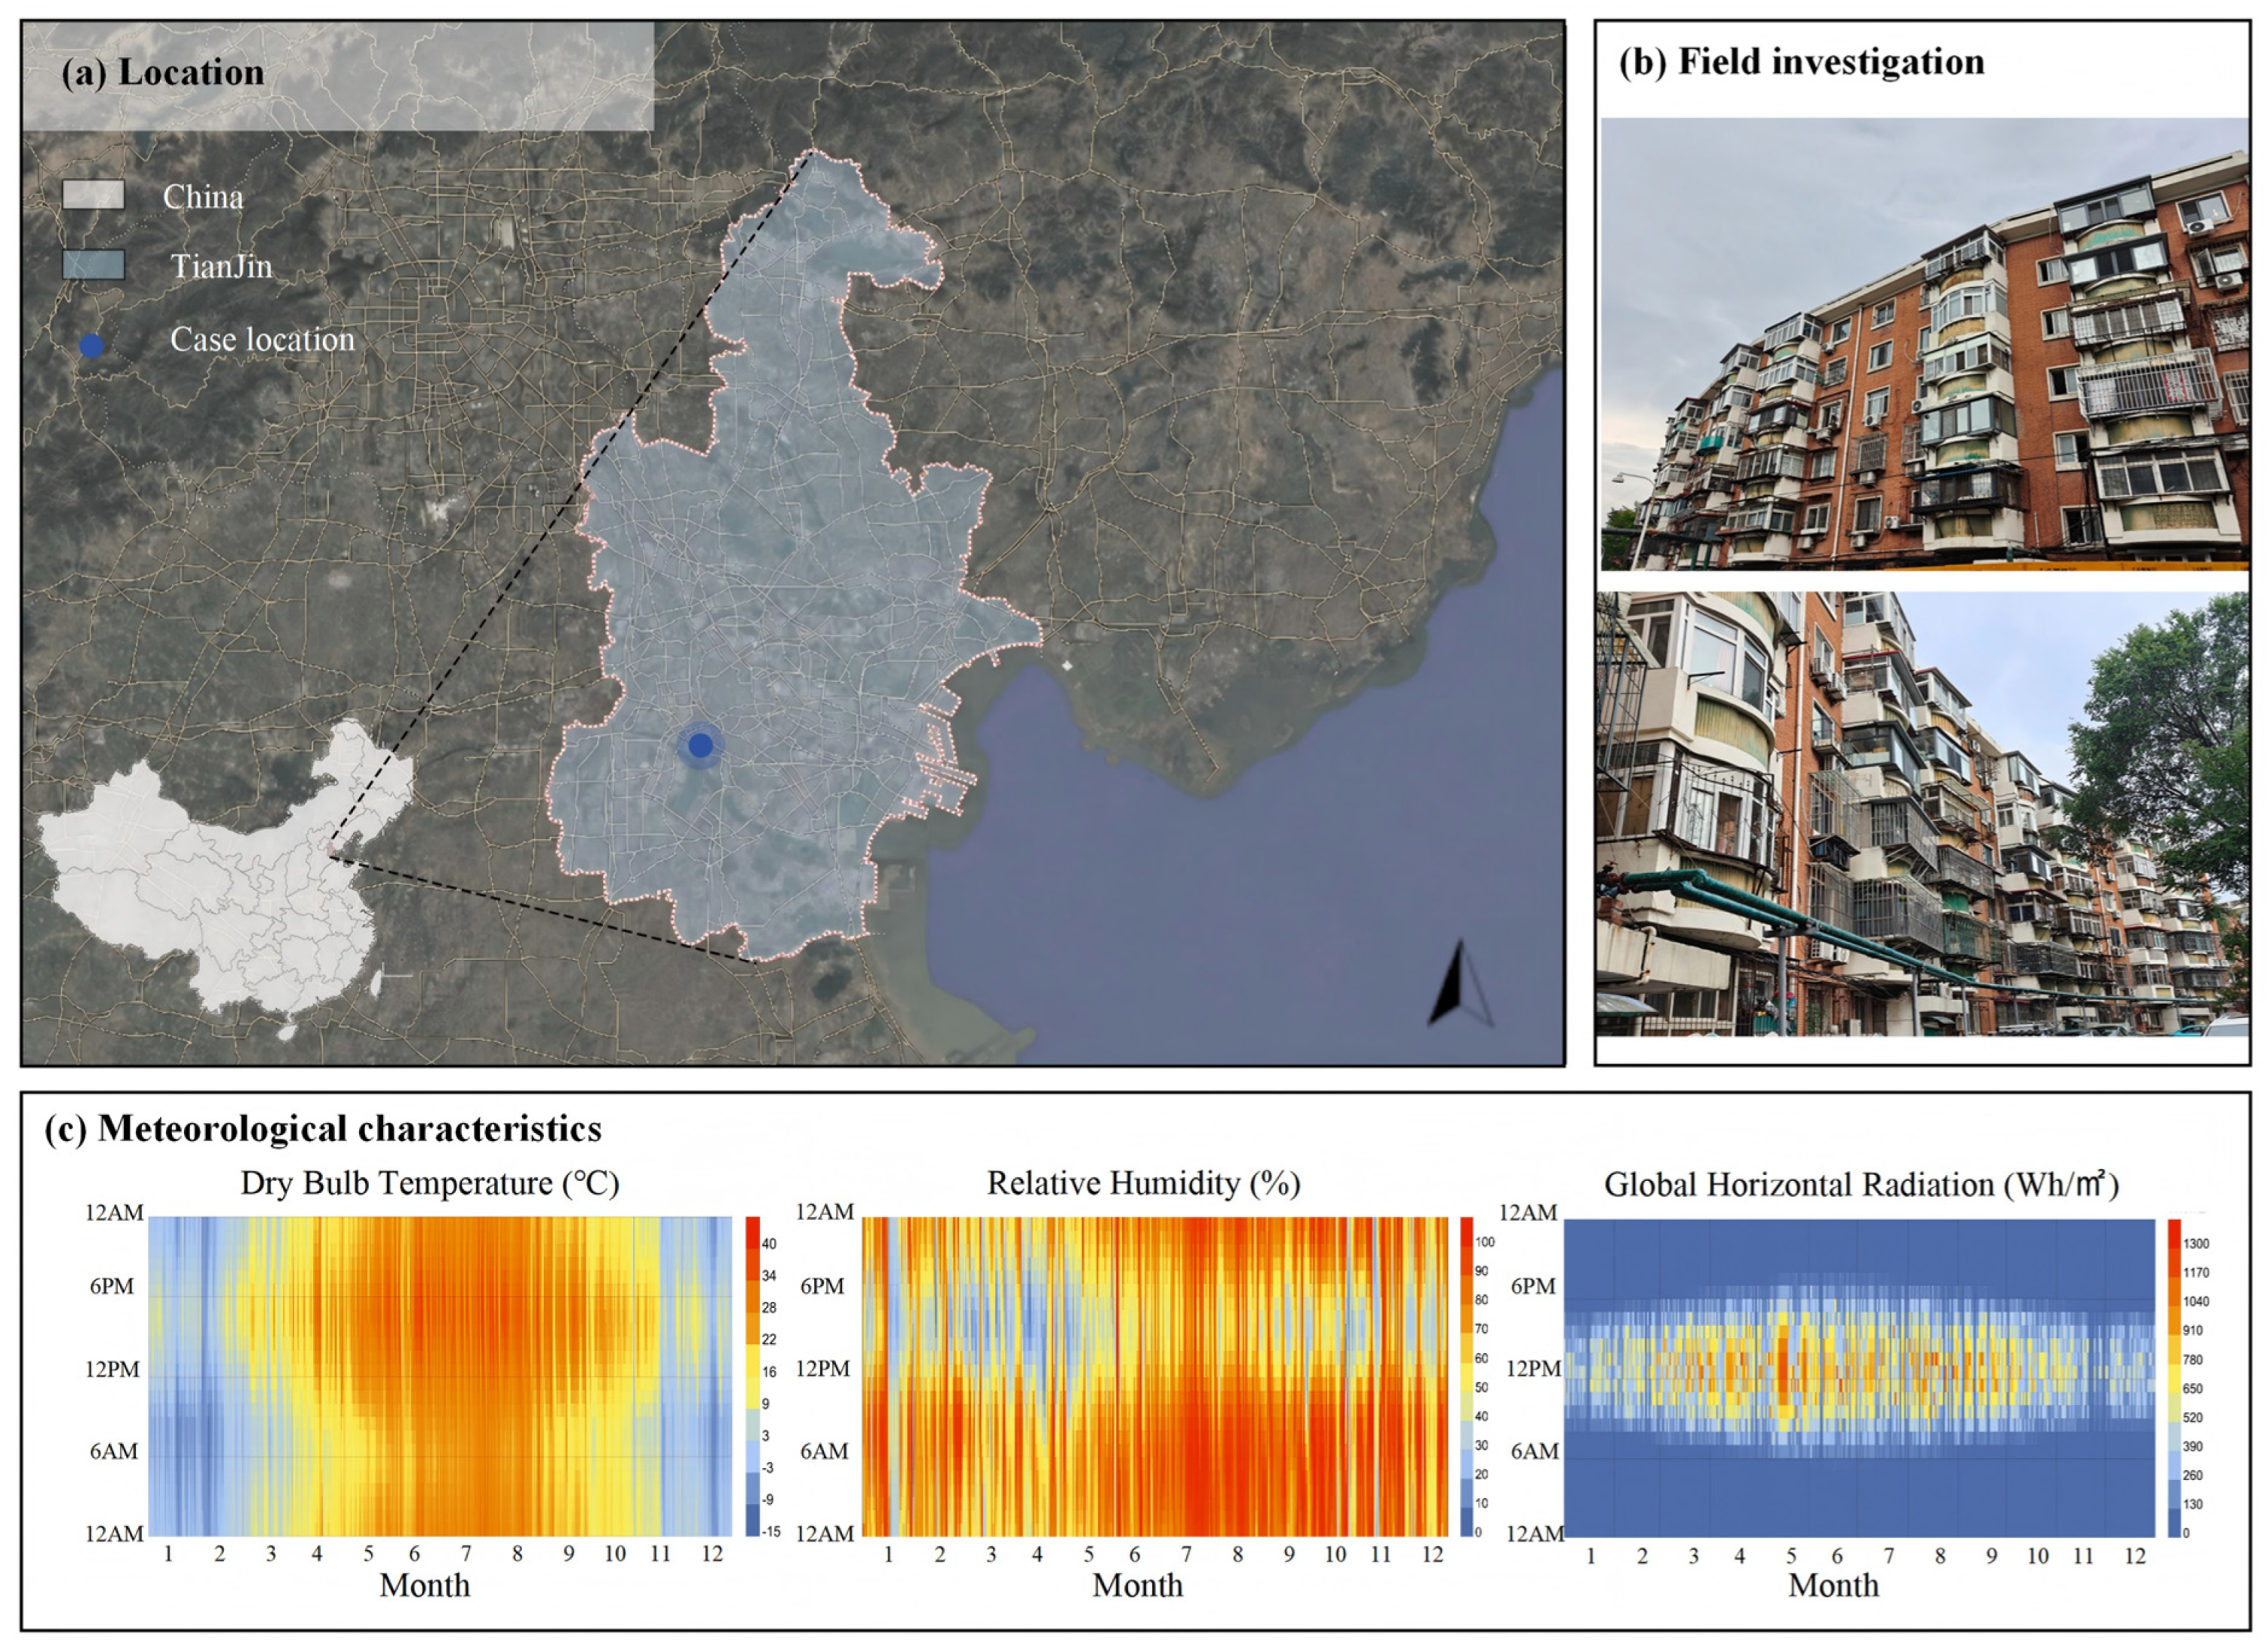
Task: Click the lower field investigation street photo
Action: coord(1924,813)
